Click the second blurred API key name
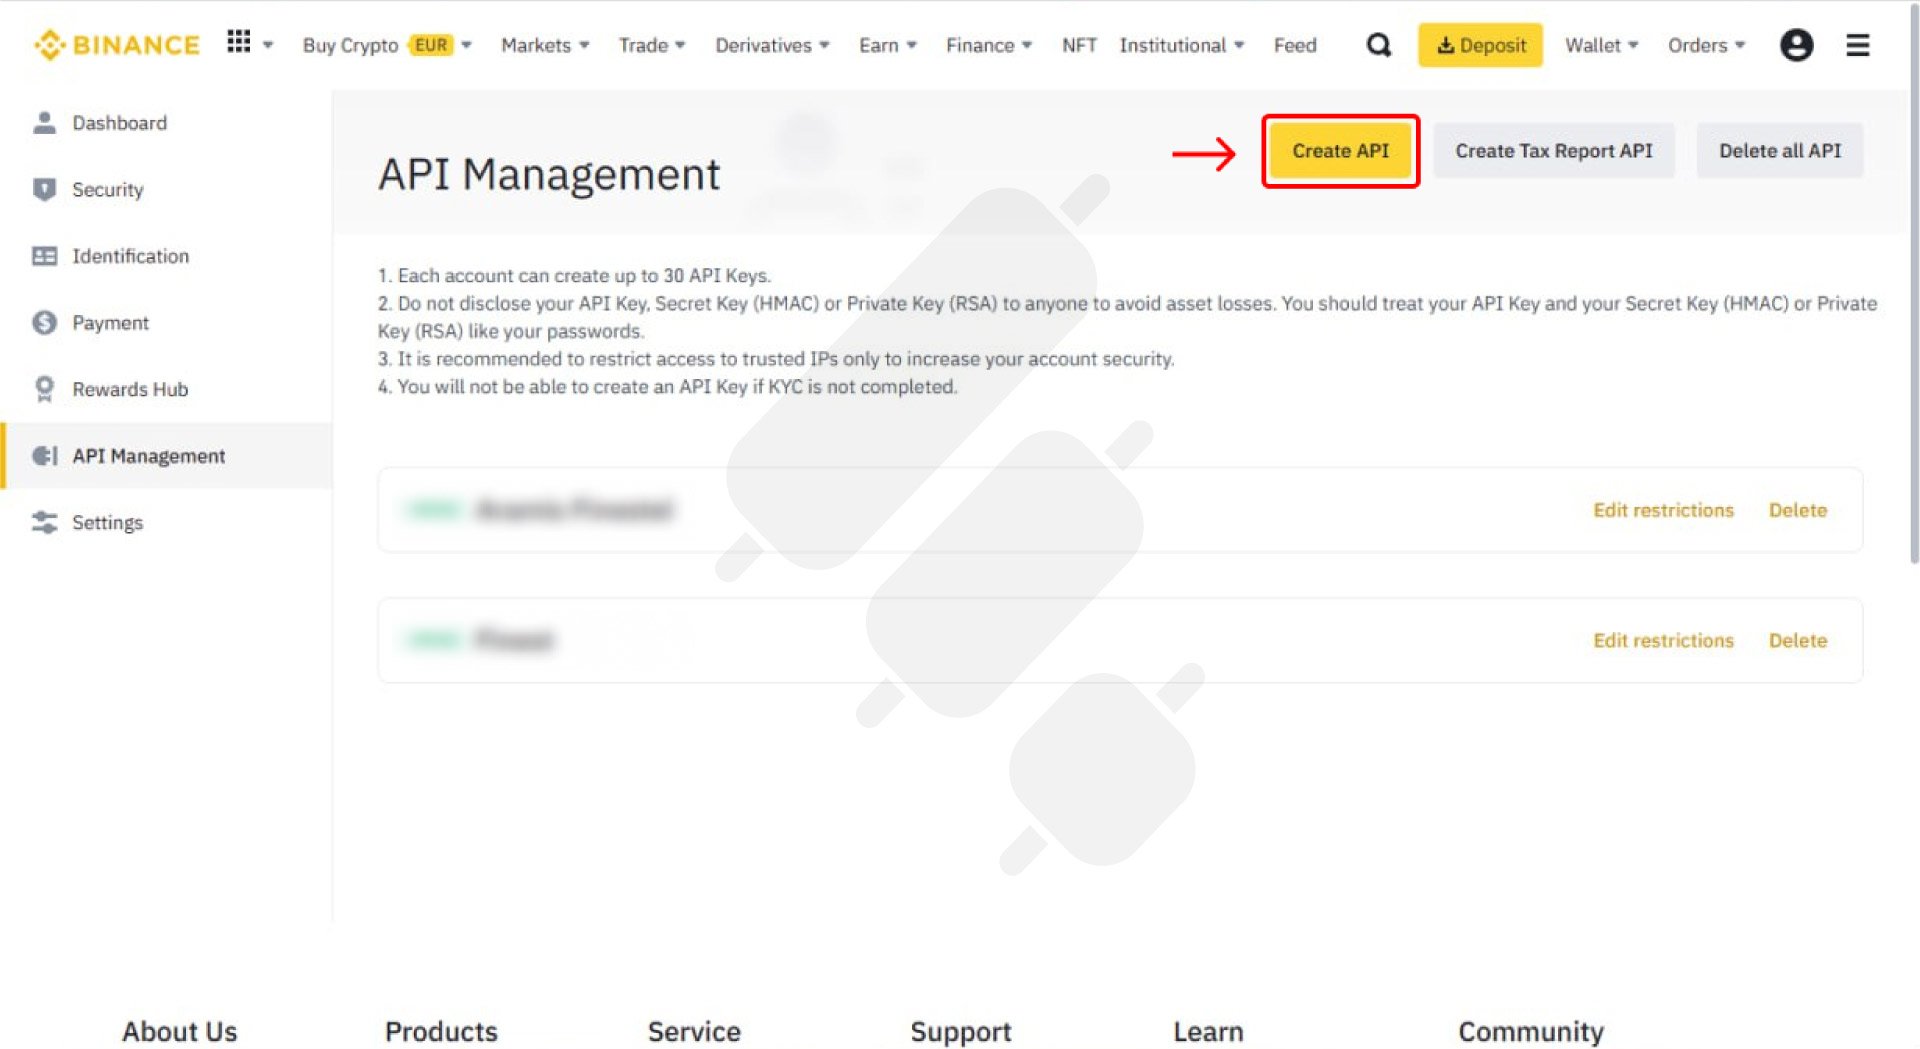 click(514, 640)
